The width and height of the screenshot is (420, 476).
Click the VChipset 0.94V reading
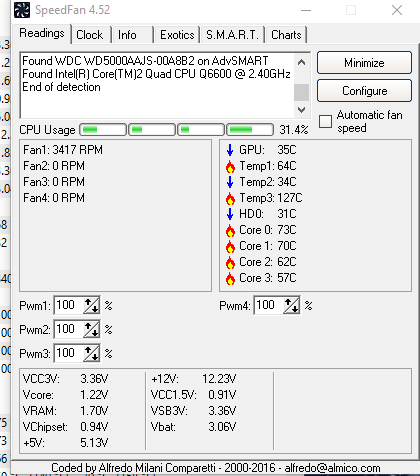coord(65,427)
